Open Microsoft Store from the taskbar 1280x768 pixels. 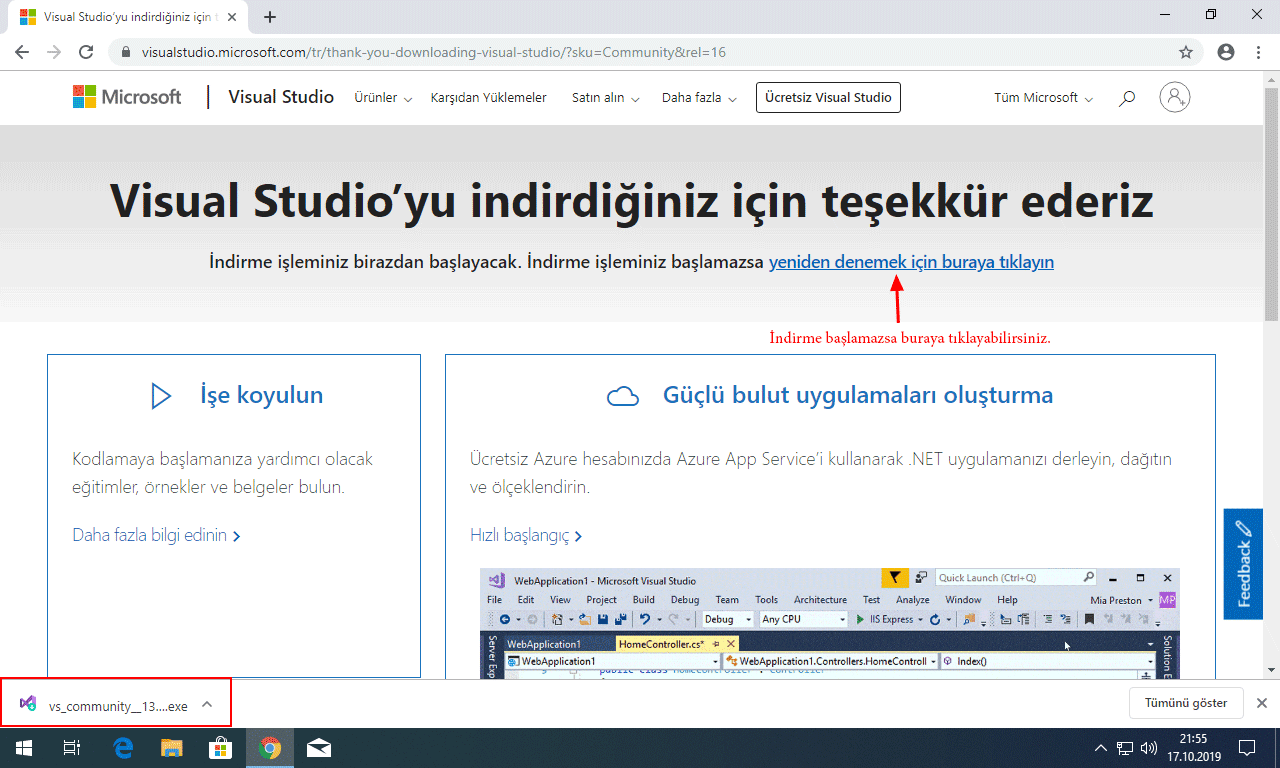220,748
